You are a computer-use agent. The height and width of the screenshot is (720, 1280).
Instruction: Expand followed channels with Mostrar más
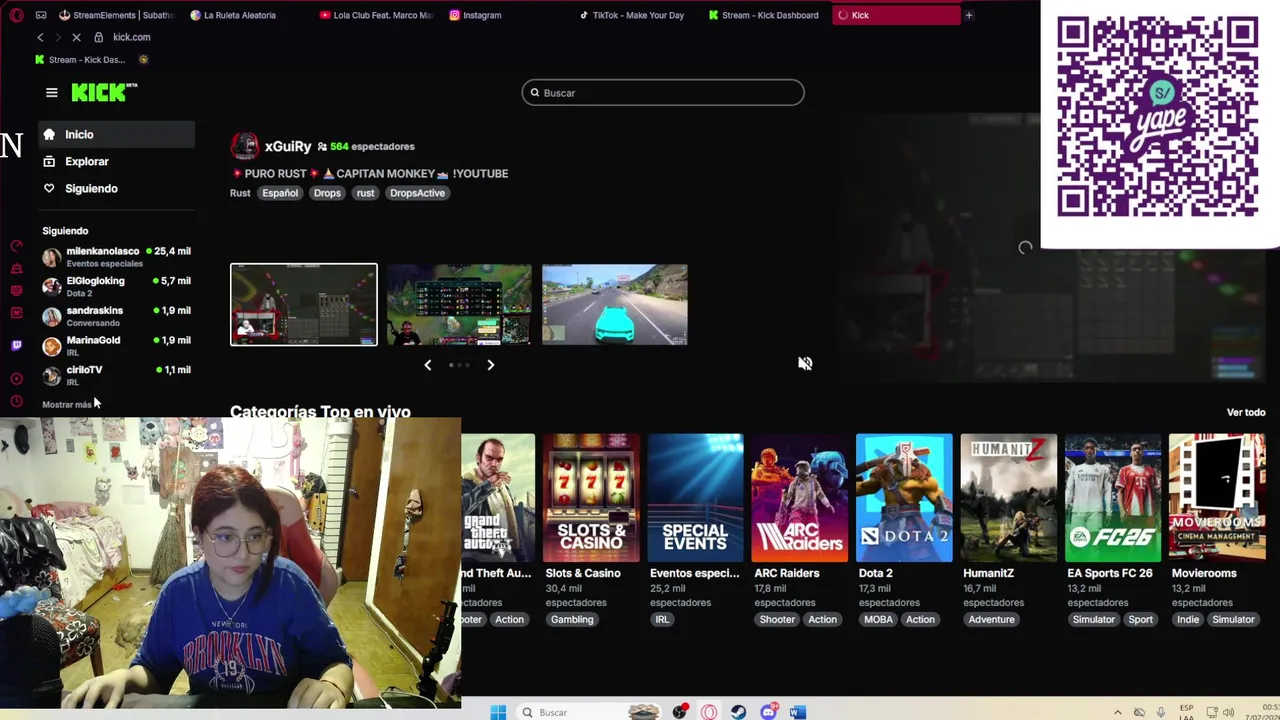click(67, 405)
